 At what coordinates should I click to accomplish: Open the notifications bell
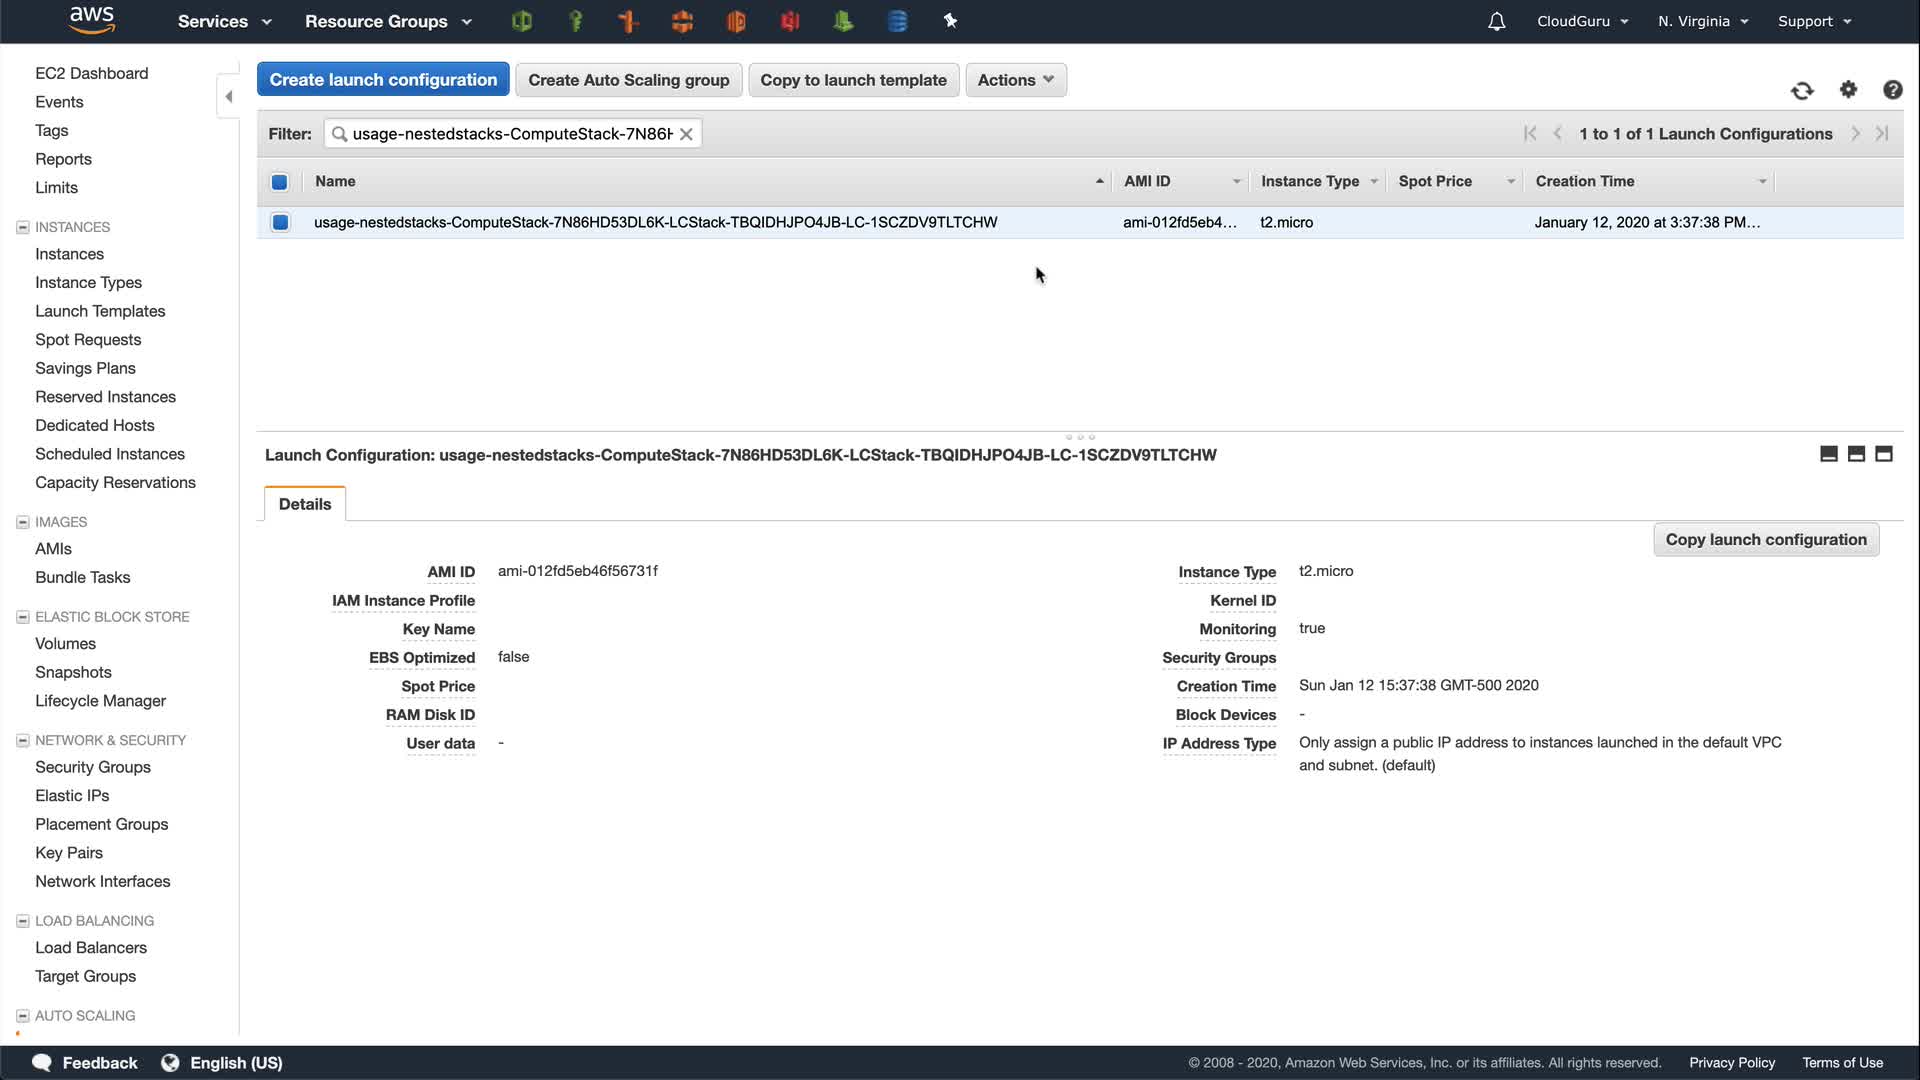coord(1496,21)
